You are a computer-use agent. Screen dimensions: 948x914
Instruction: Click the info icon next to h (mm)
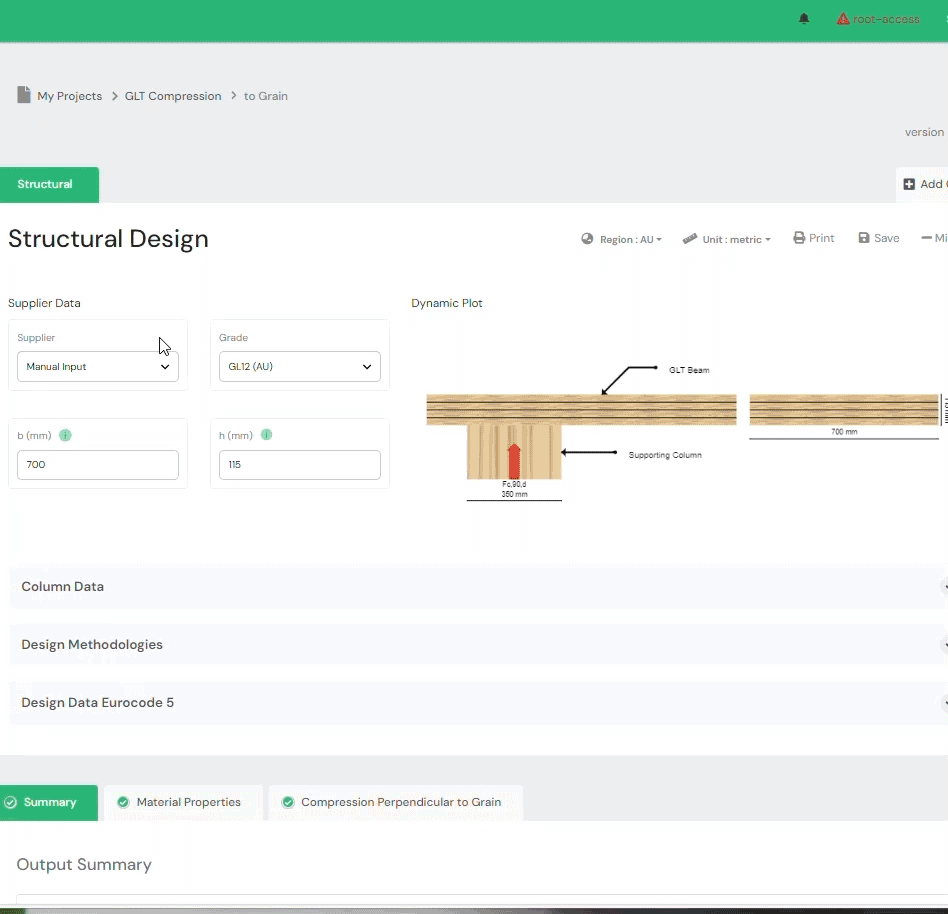point(267,435)
